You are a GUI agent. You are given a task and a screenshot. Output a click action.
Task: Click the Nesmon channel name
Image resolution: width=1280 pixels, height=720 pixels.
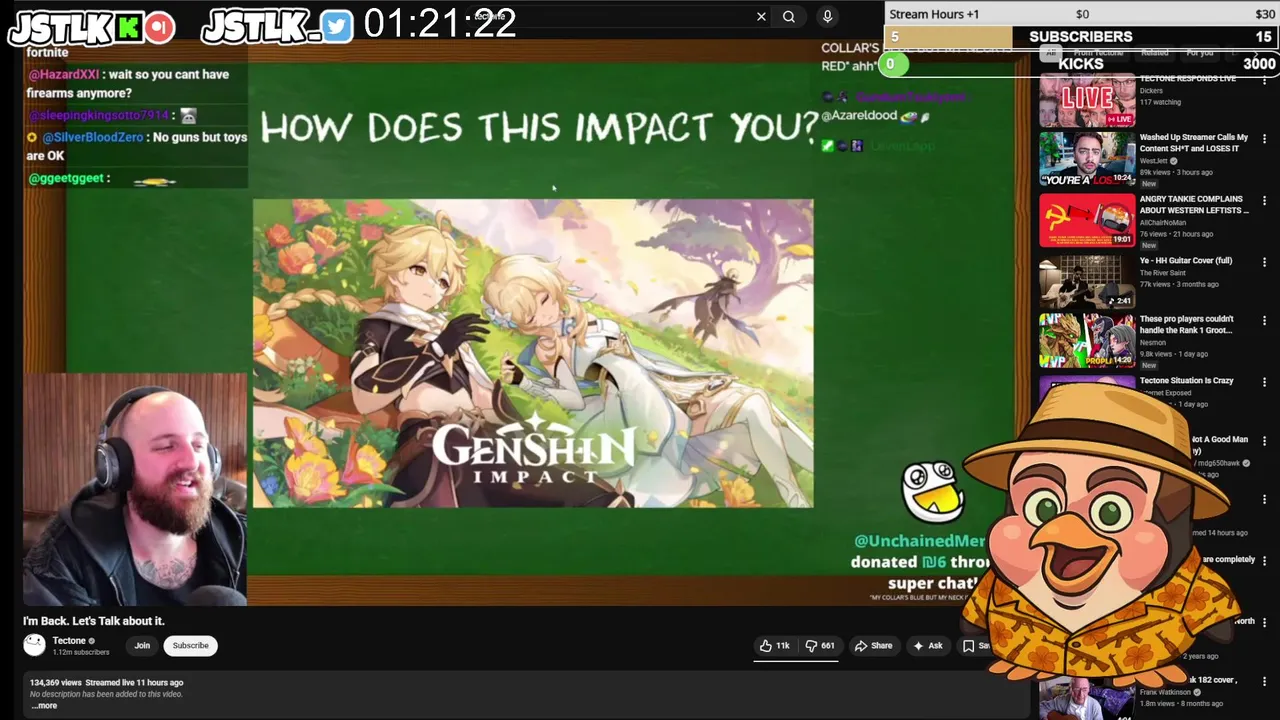point(1152,343)
